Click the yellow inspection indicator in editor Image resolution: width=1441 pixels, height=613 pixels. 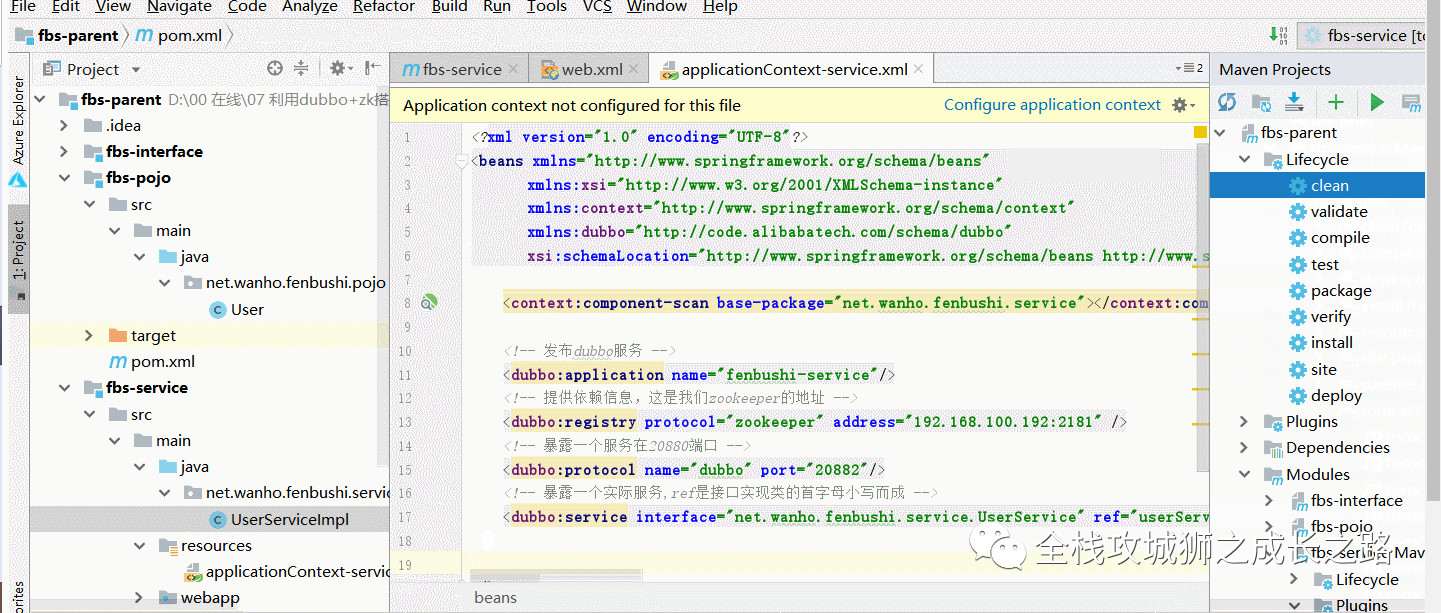[1200, 132]
